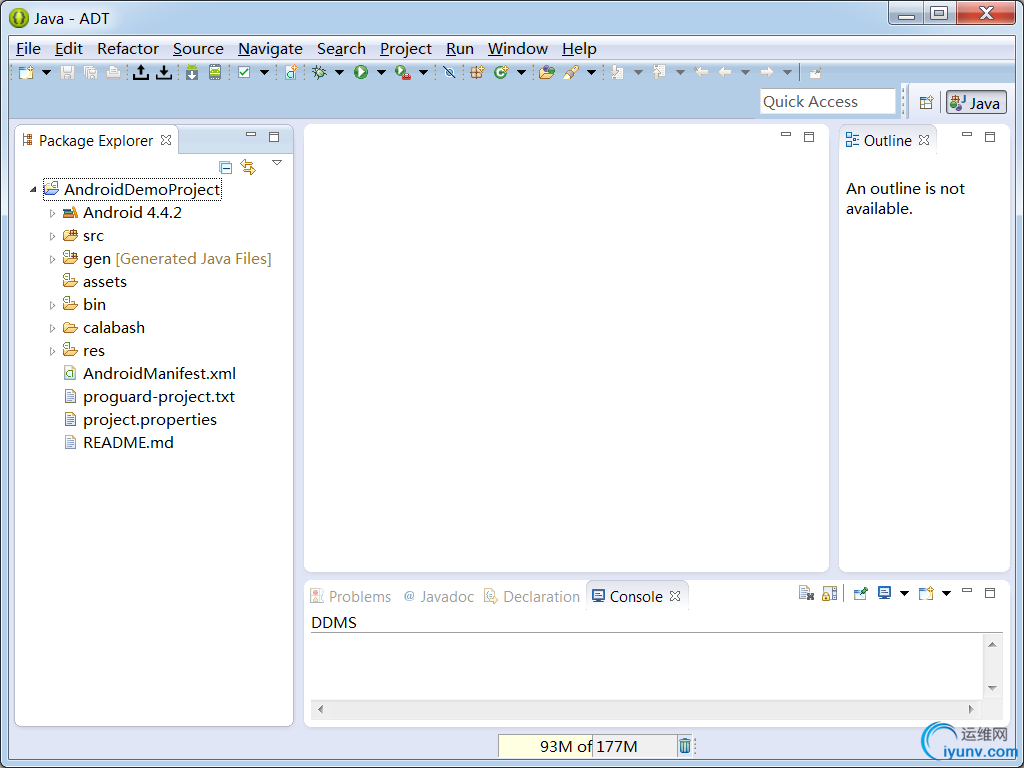Open the Project menu
Image resolution: width=1024 pixels, height=768 pixels.
point(406,49)
